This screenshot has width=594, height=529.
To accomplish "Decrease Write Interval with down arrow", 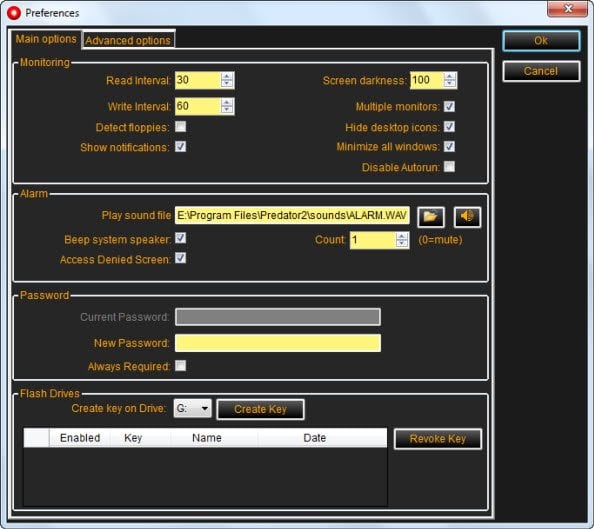I will (x=227, y=110).
